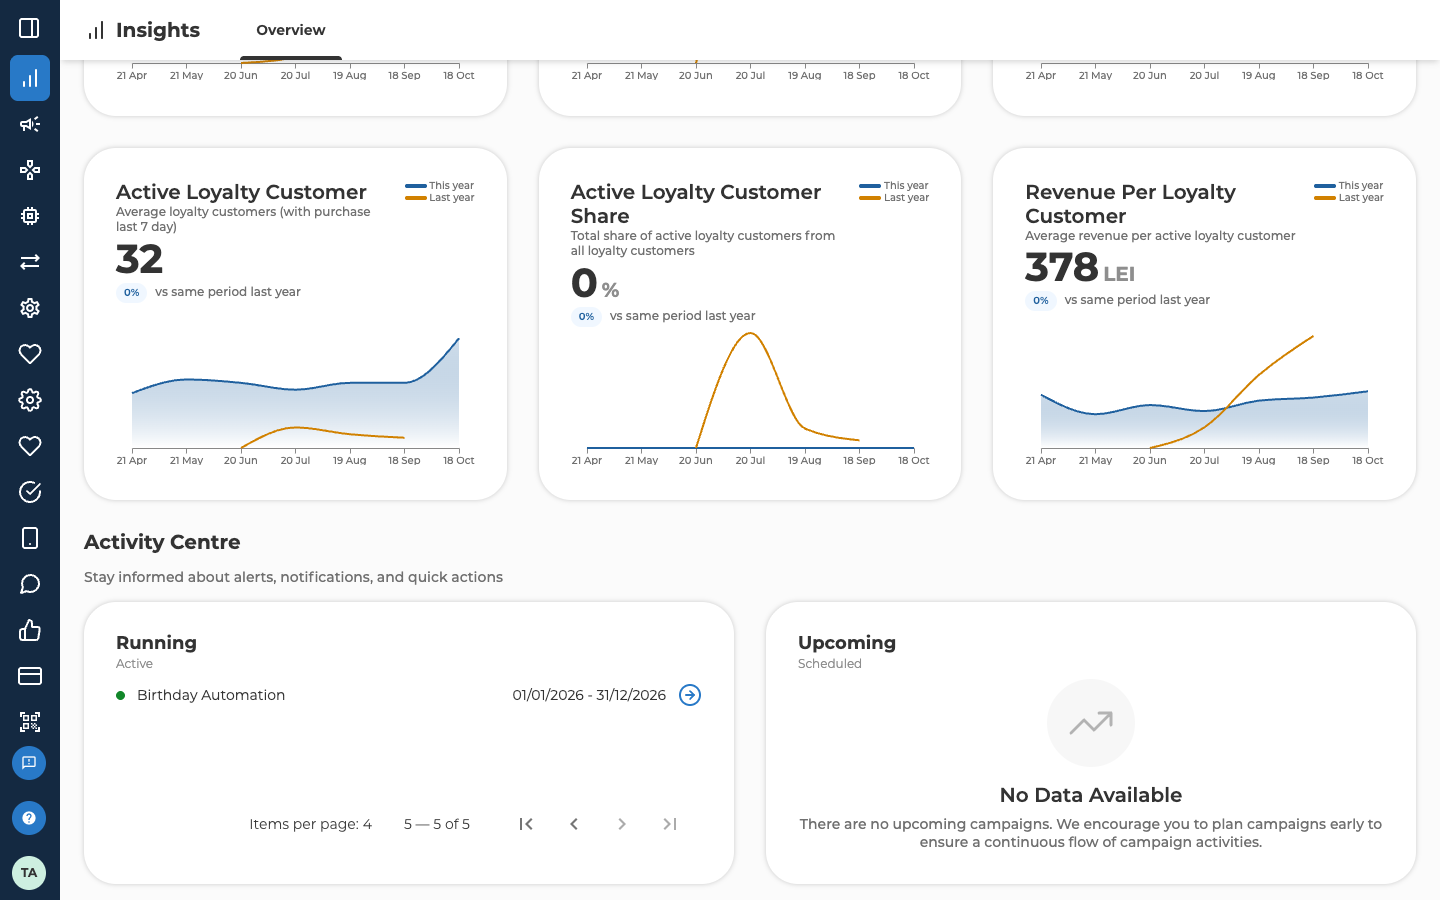Go to first page of Running list
The height and width of the screenshot is (900, 1440).
point(526,824)
